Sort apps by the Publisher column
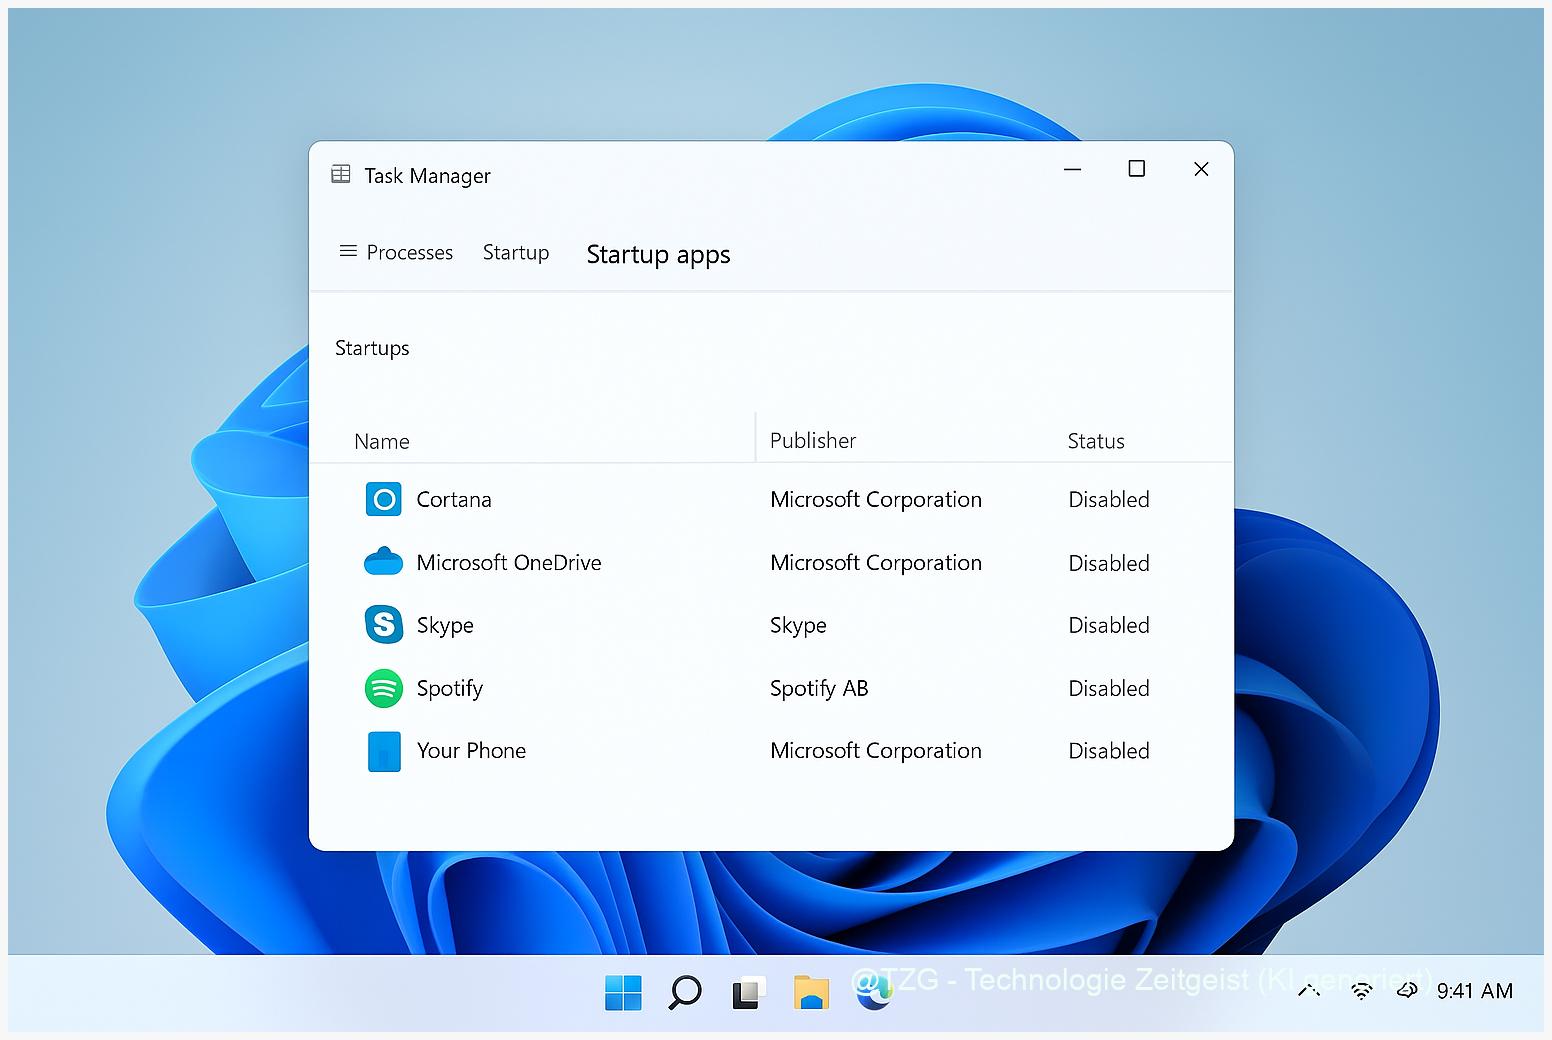Image resolution: width=1552 pixels, height=1040 pixels. pos(812,440)
